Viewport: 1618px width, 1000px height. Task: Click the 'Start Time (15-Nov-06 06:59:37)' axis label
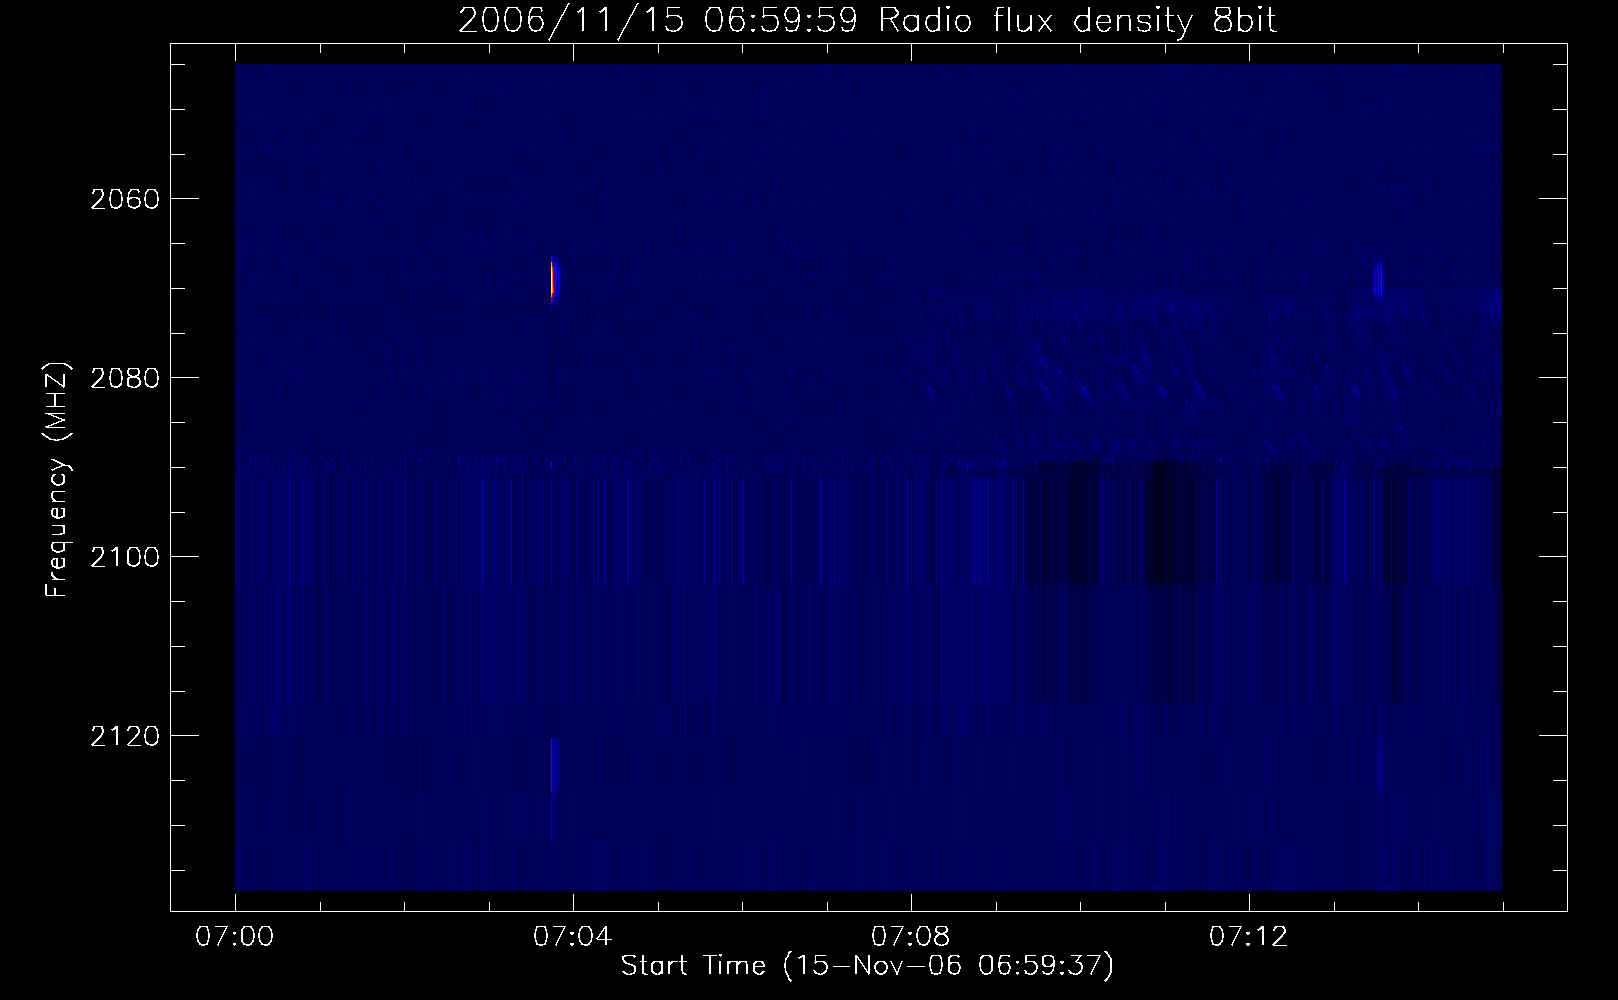[x=867, y=966]
